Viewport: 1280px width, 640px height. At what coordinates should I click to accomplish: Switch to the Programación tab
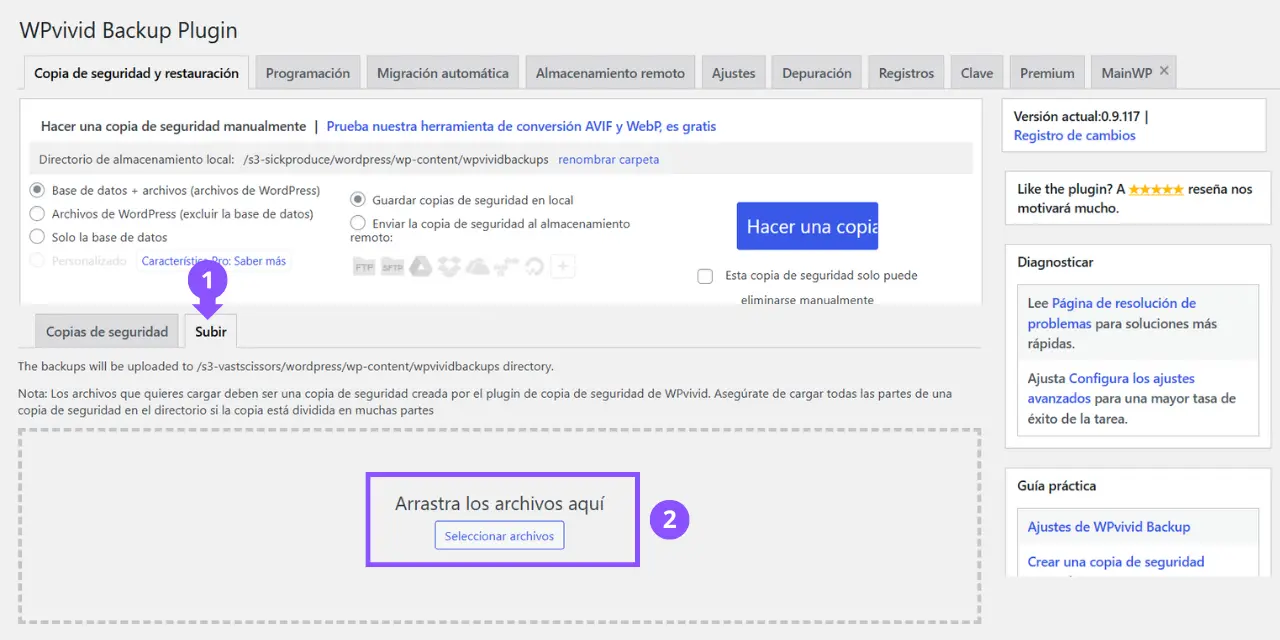(x=308, y=73)
